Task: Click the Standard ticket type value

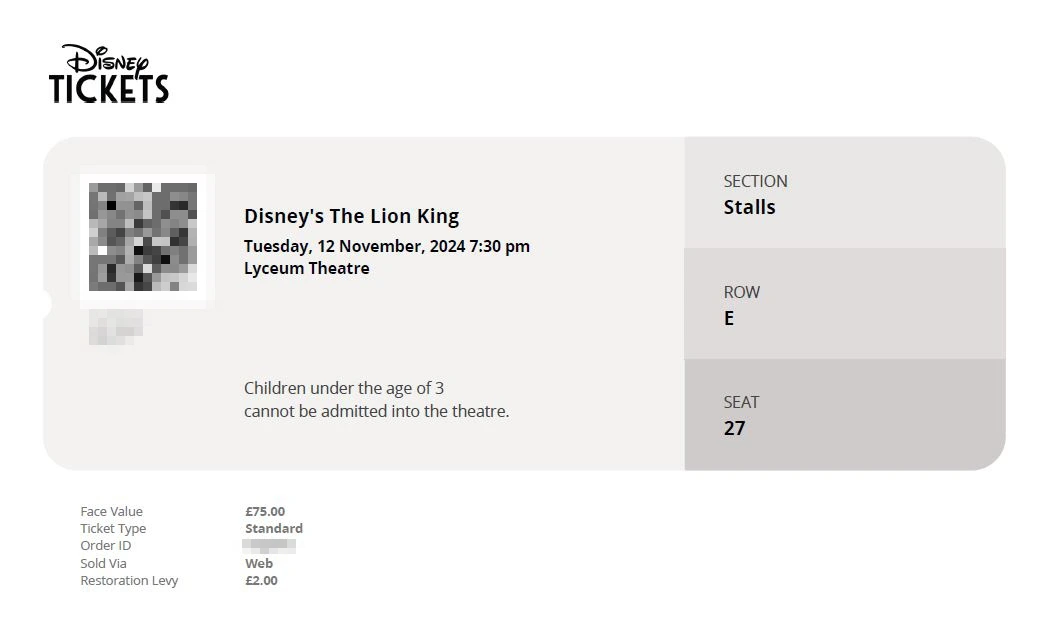Action: 274,528
